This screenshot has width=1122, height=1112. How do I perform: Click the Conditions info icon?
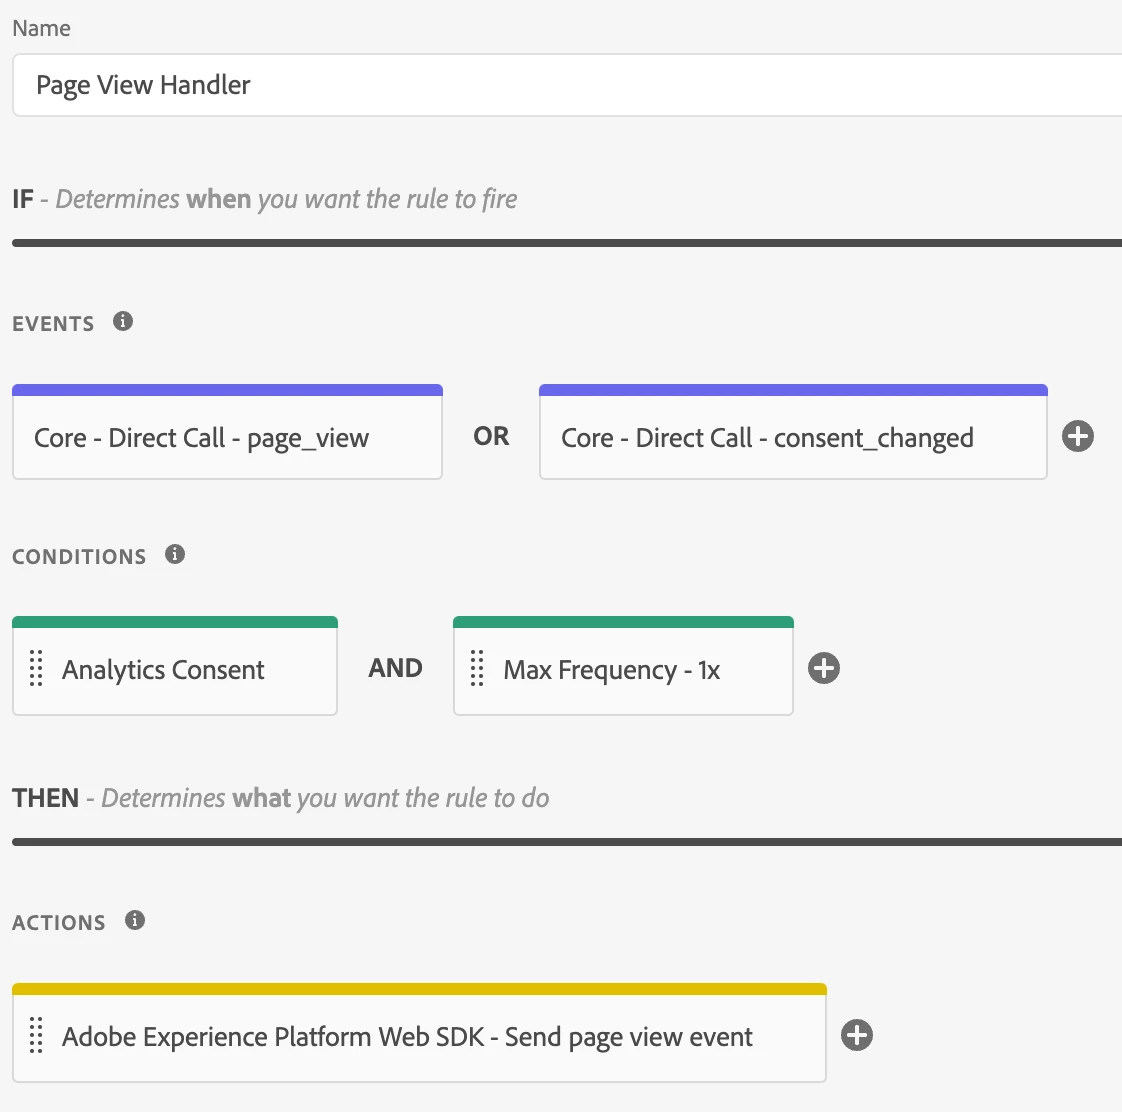pos(175,555)
